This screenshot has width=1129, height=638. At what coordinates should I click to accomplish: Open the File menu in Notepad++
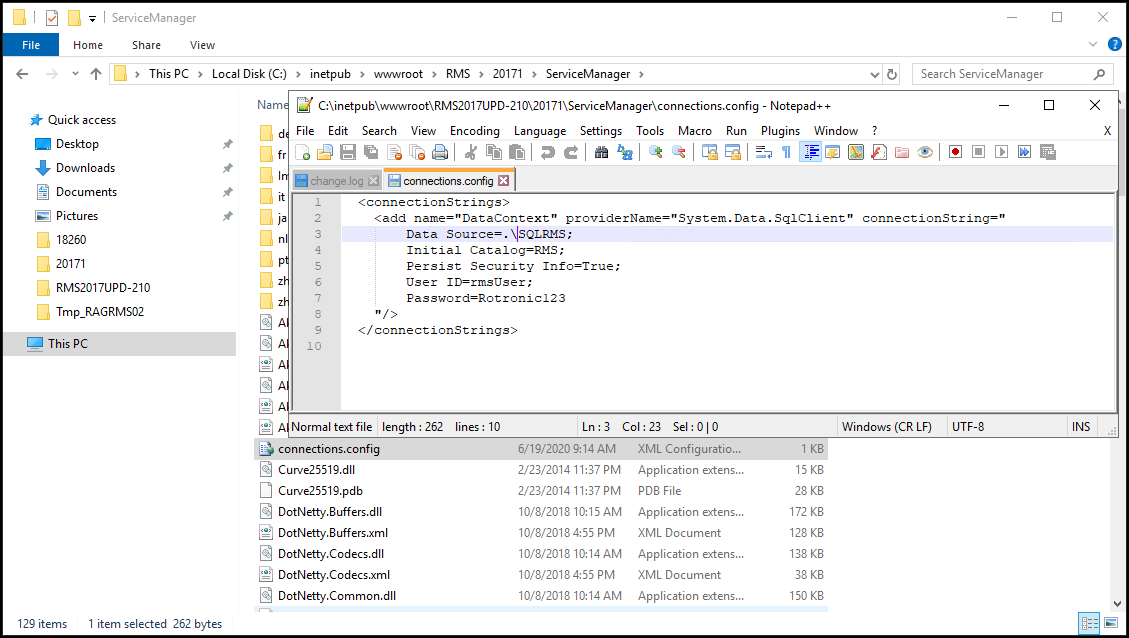(x=305, y=131)
